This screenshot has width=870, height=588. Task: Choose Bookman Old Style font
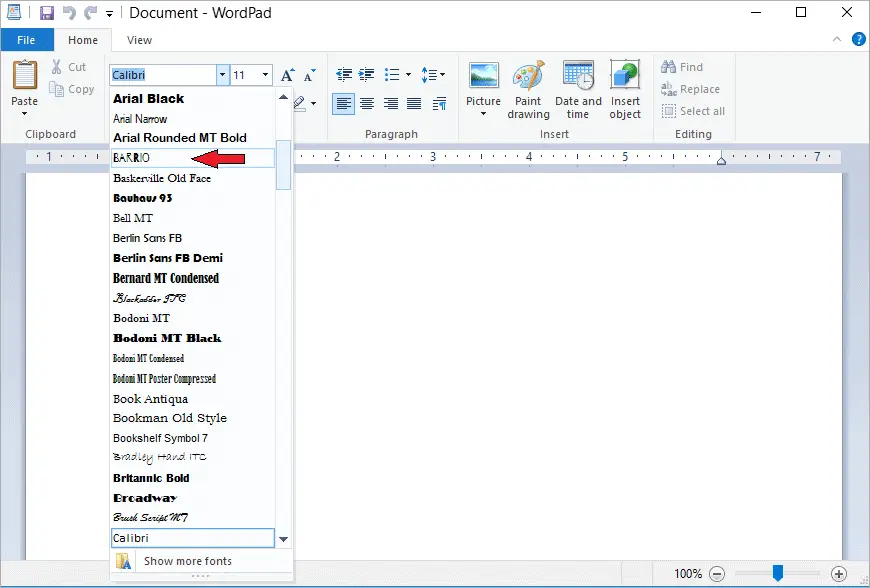point(192,418)
